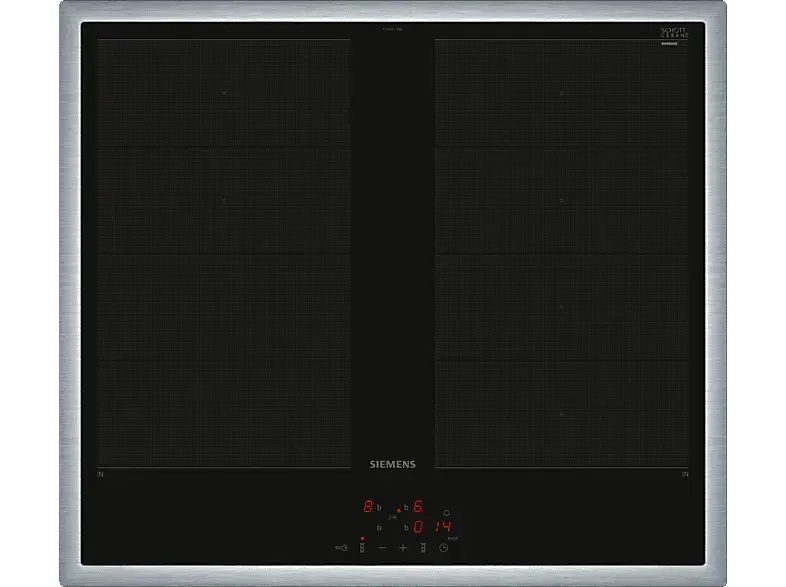Touch the top-left cooking zone
Viewport: 786px width, 587px height.
click(223, 93)
